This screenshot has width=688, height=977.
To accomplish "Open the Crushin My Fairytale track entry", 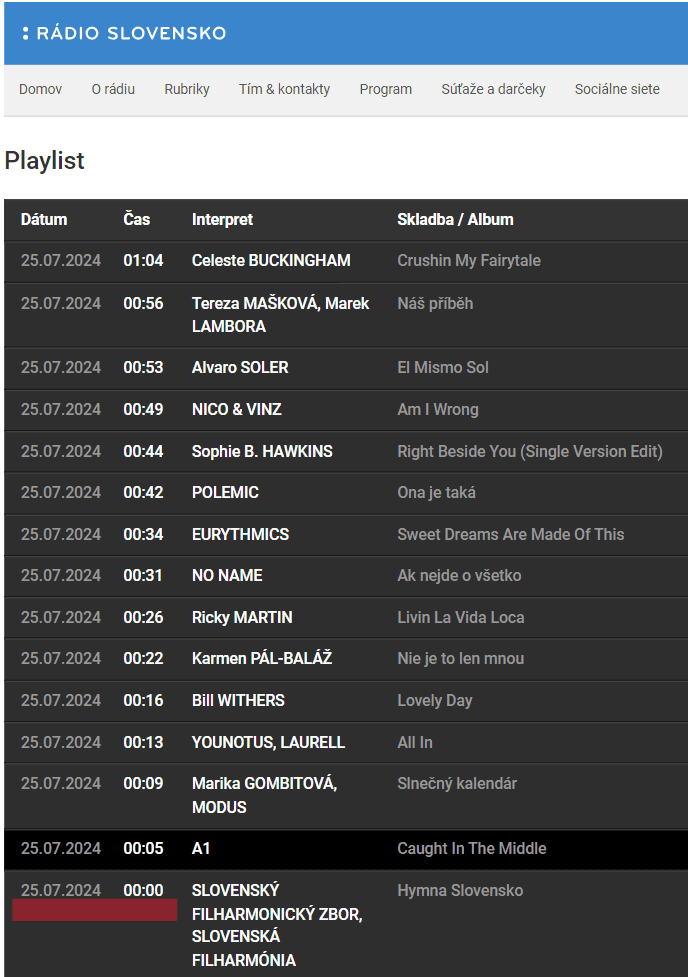I will tap(468, 261).
